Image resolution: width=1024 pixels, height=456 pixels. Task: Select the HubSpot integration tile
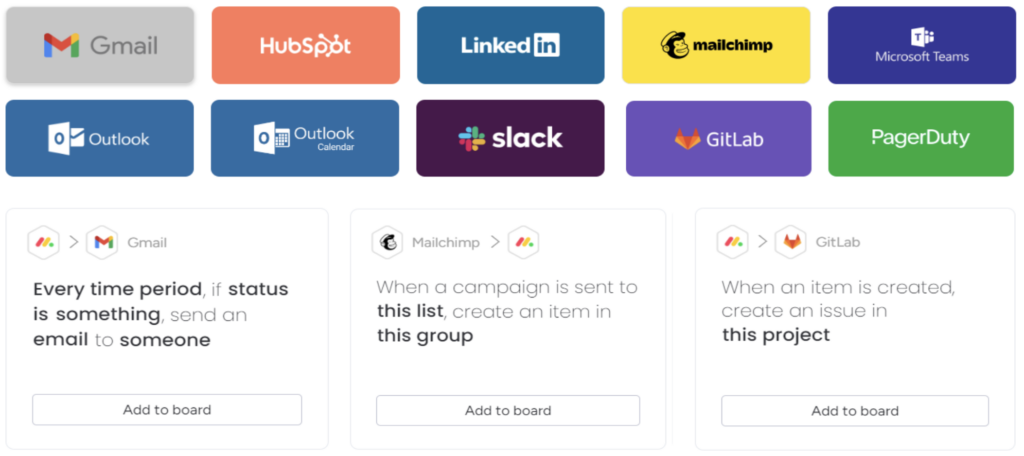[306, 45]
